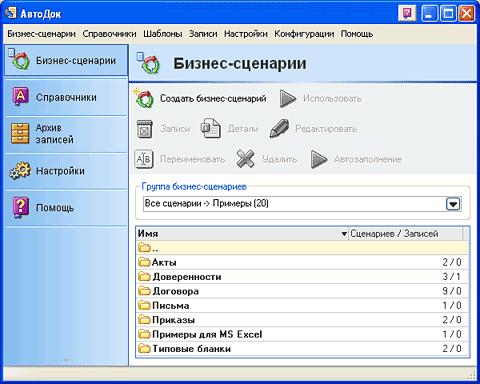Click the Примеры для MS Excel folder icon
Viewport: 480px width, 384px height.
(x=144, y=334)
